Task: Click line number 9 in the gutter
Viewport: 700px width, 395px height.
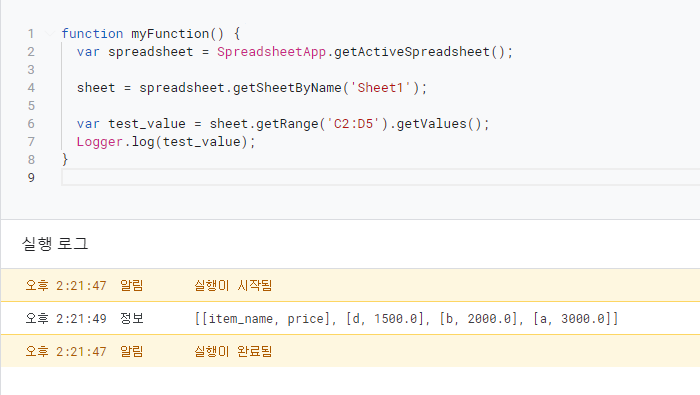Action: pyautogui.click(x=31, y=178)
